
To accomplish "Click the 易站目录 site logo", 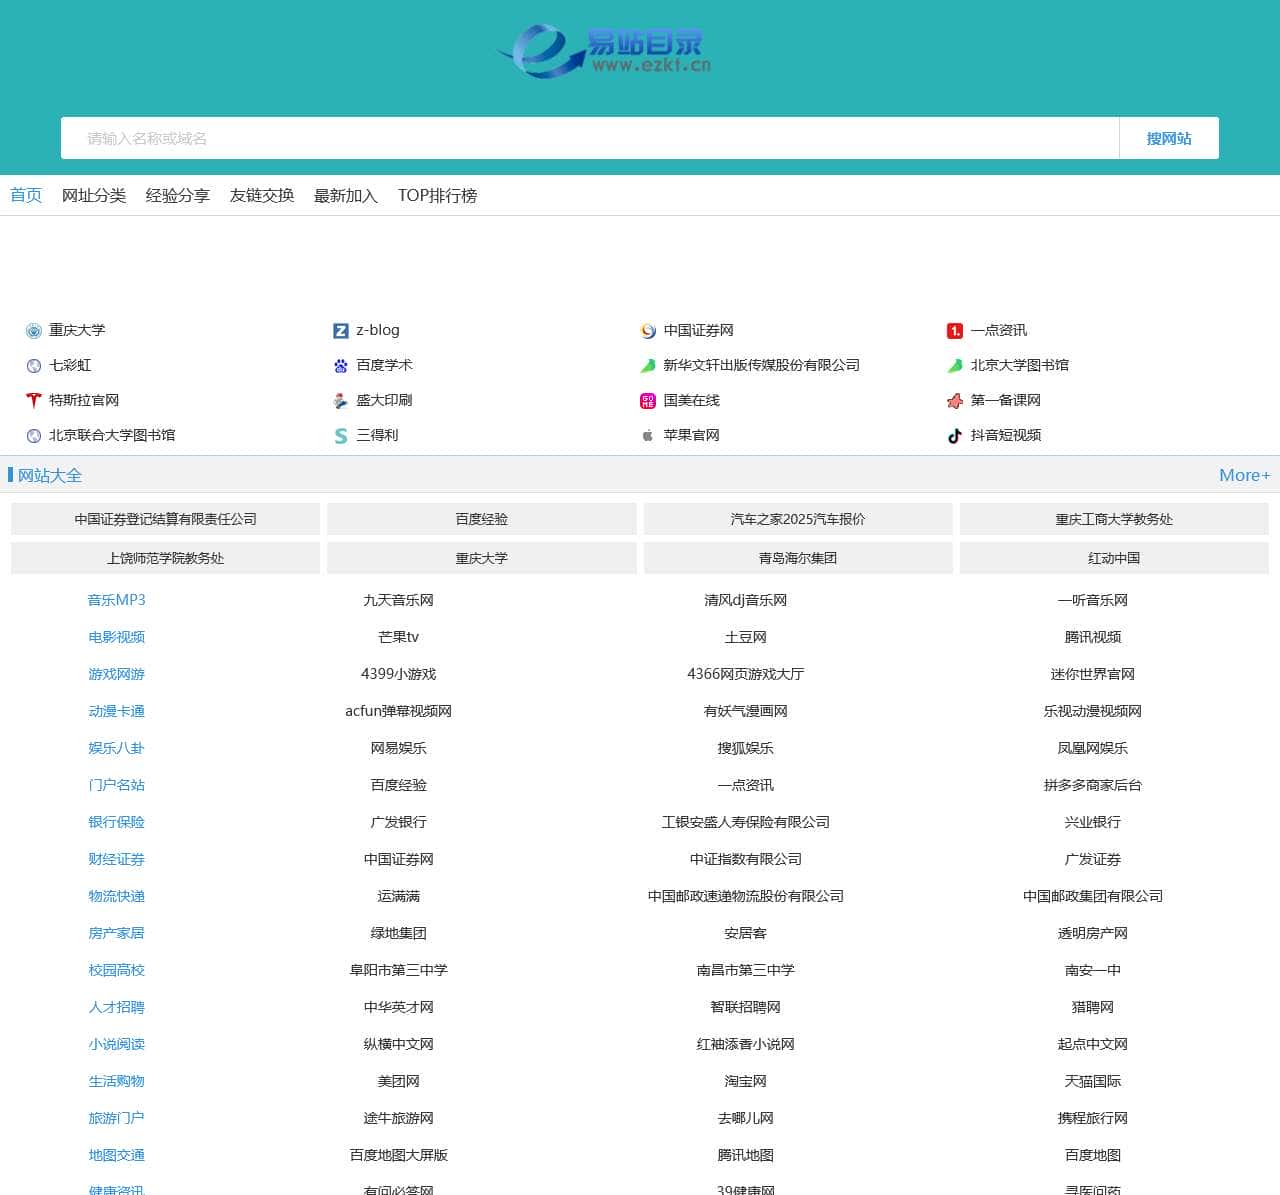I will coord(603,51).
